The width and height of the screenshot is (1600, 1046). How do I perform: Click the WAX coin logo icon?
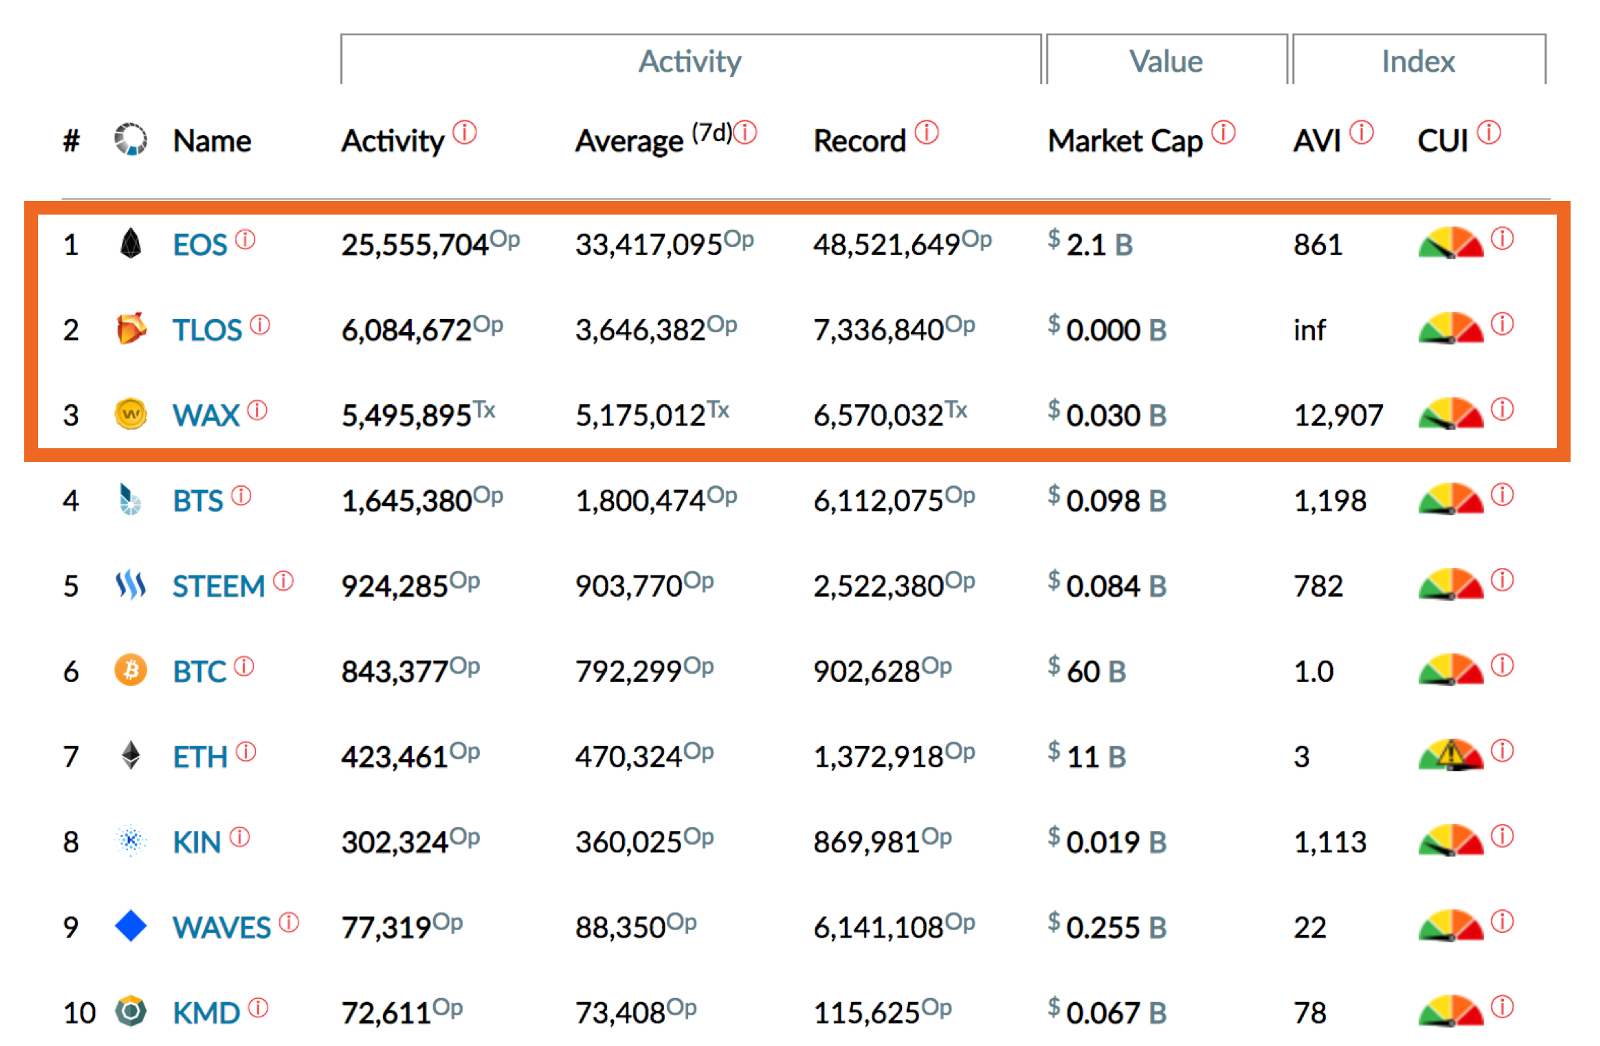(x=131, y=413)
